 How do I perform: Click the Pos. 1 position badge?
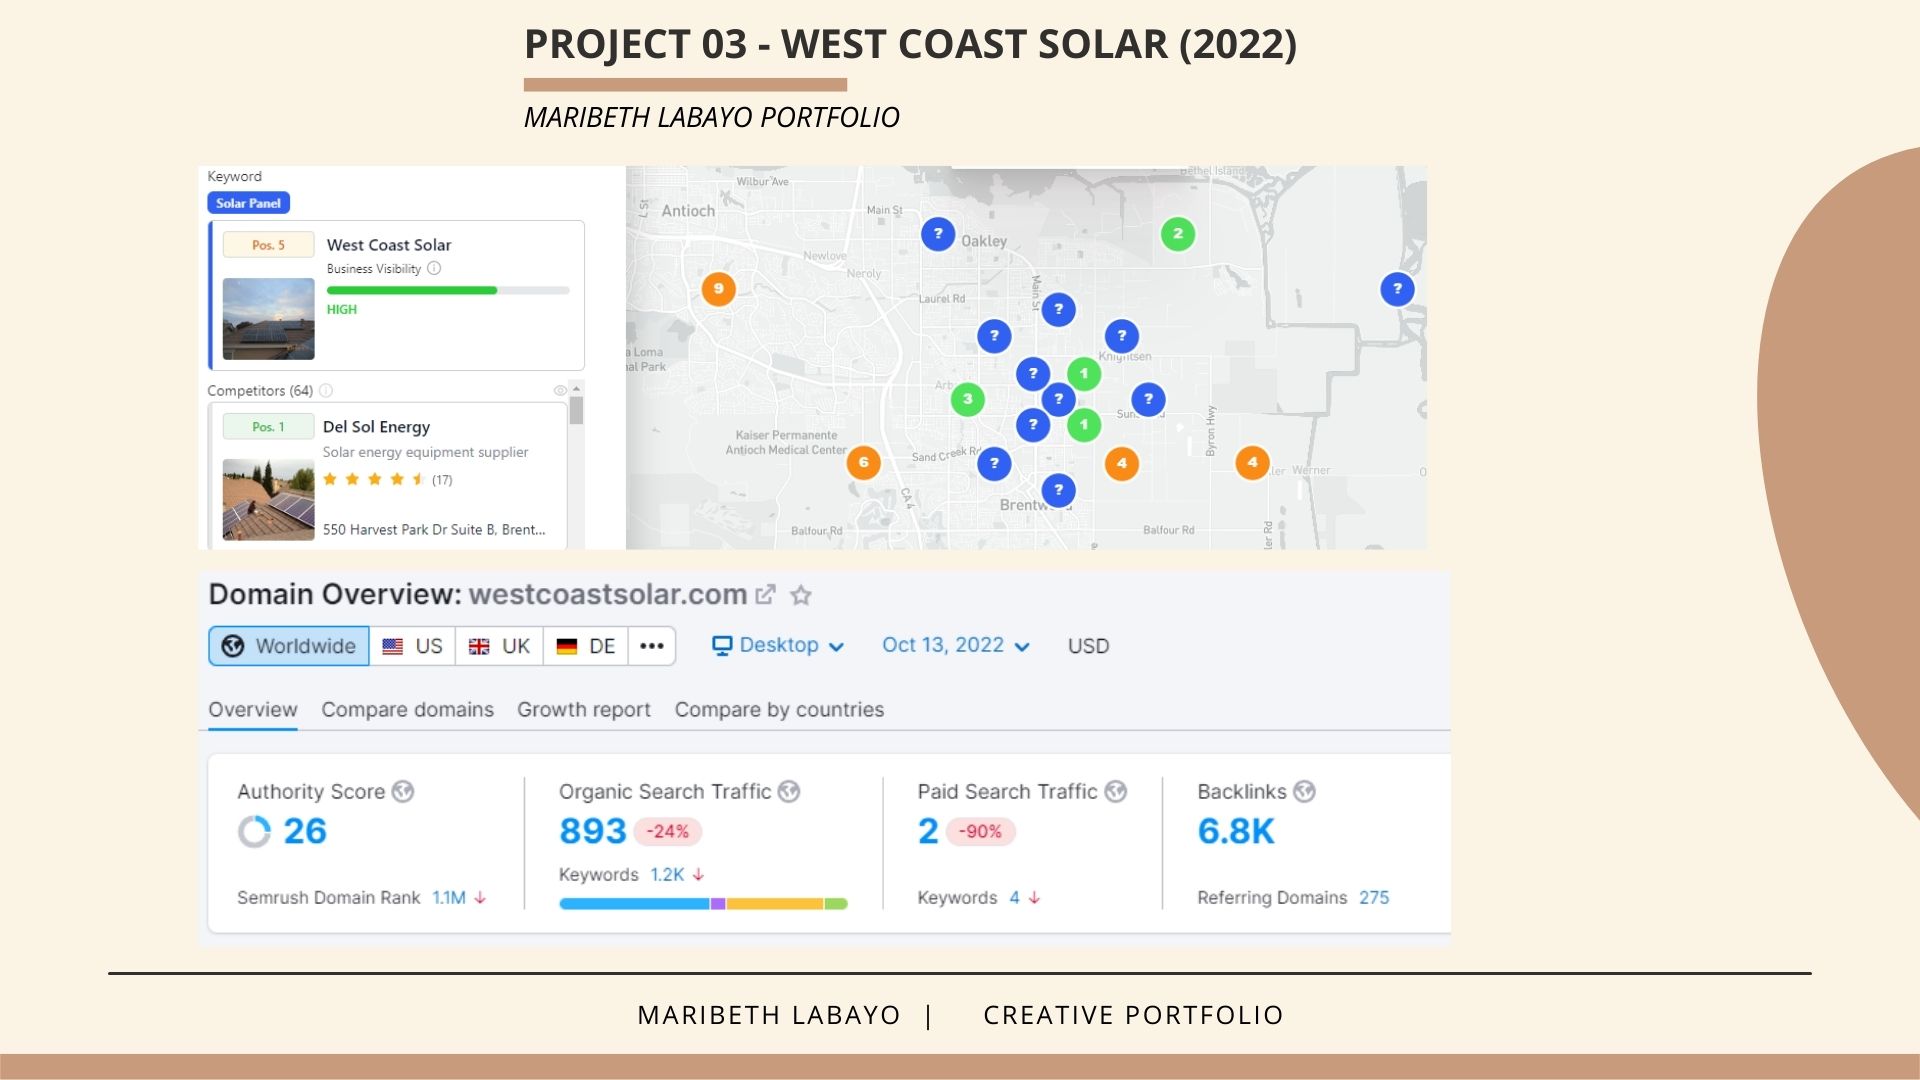point(268,427)
